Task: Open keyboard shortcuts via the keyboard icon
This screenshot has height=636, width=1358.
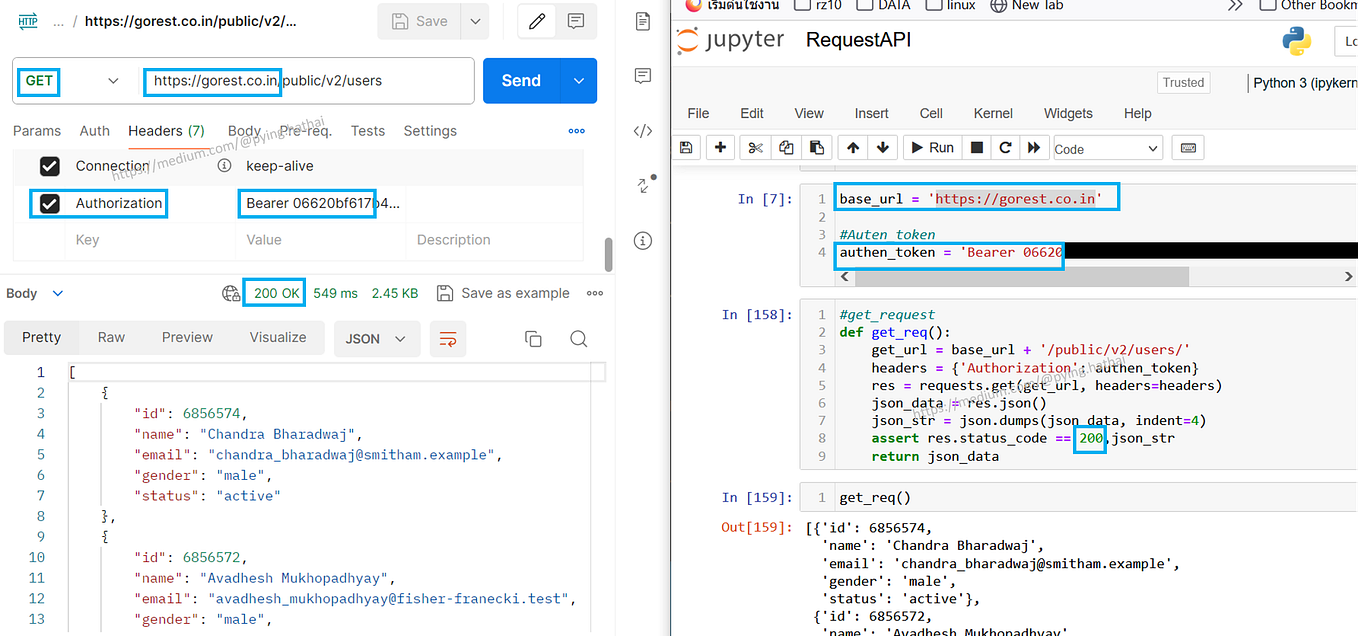Action: tap(1188, 147)
